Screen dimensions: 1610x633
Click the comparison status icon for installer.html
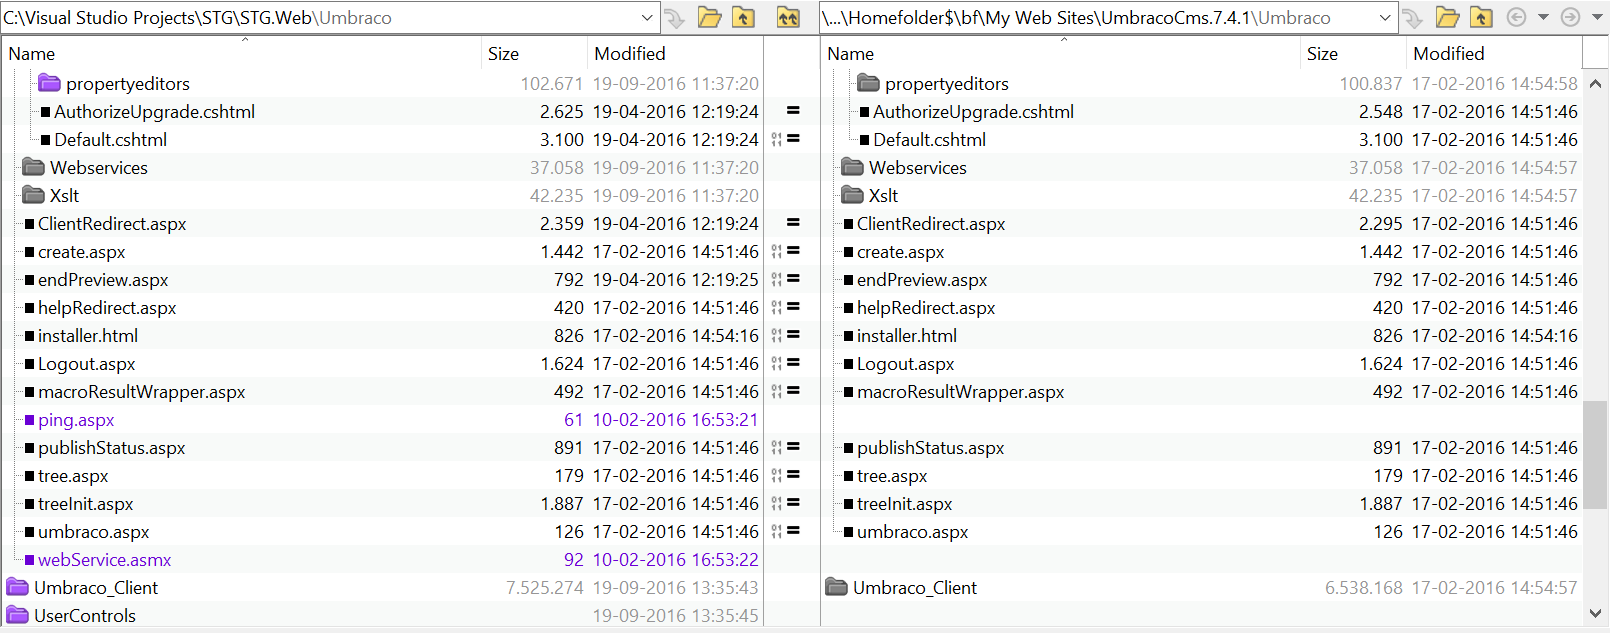tap(786, 335)
